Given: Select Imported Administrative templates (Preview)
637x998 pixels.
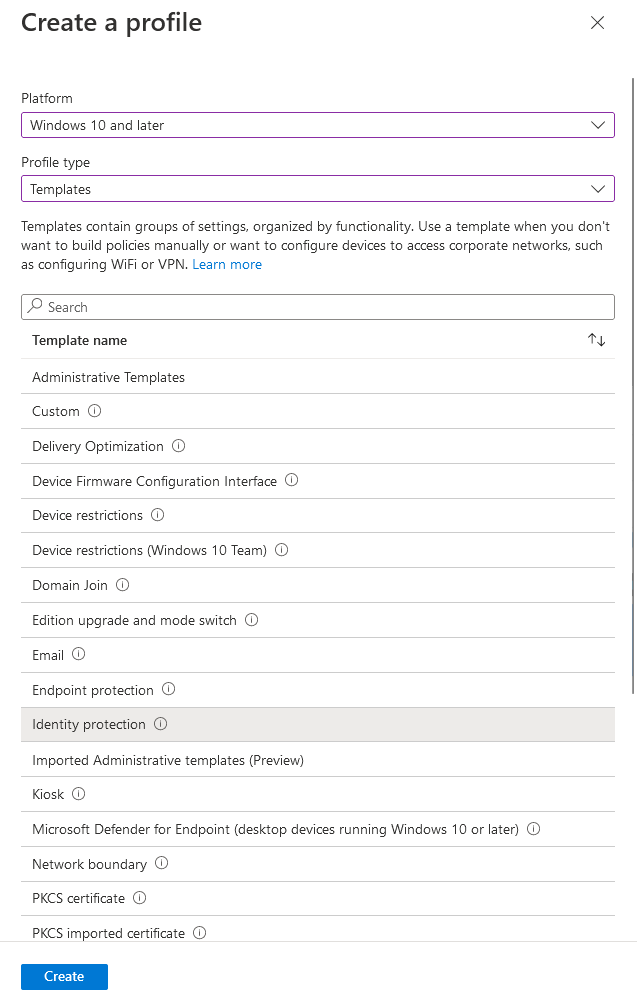Looking at the screenshot, I should pos(168,760).
